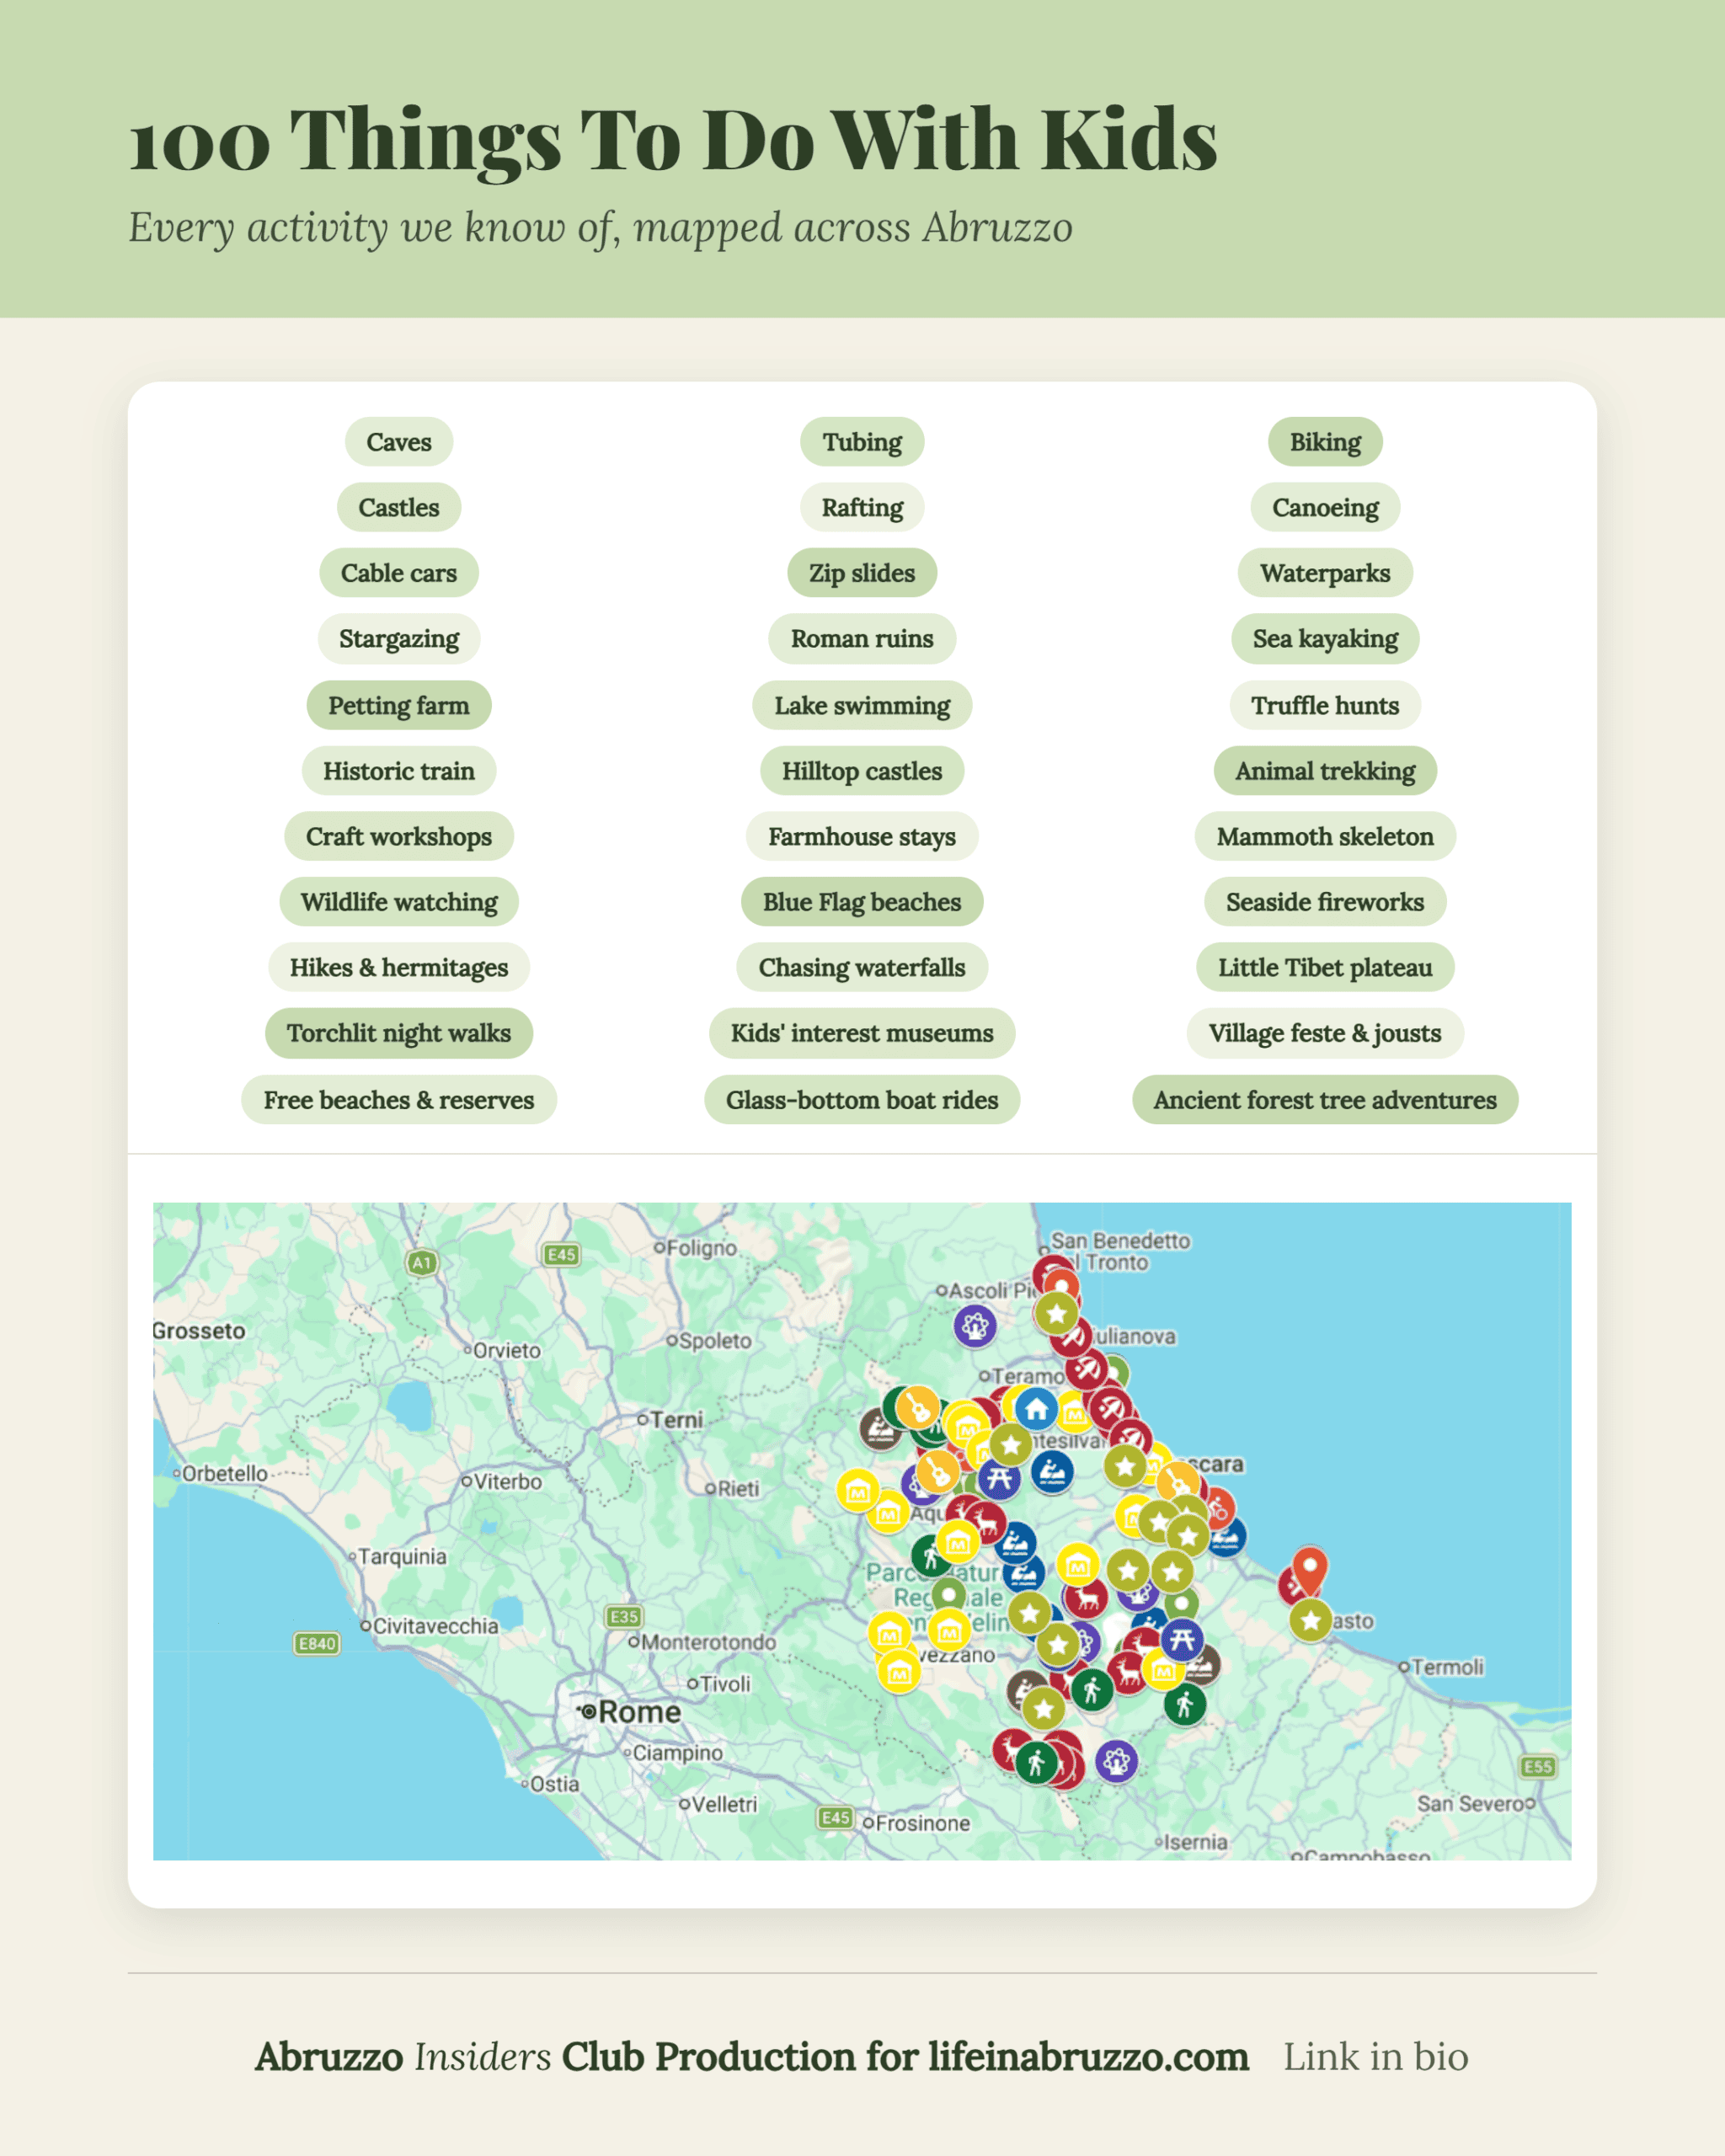This screenshot has height=2156, width=1725.
Task: Select the Village feste & jousts tag
Action: coord(1325,1033)
